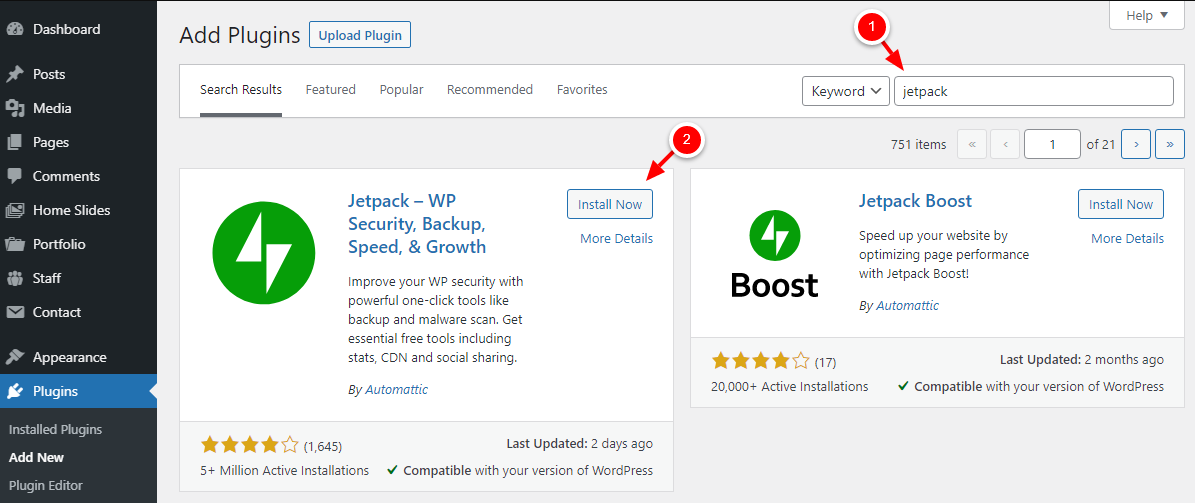Image resolution: width=1195 pixels, height=503 pixels.
Task: Switch to the Popular tab
Action: click(401, 90)
